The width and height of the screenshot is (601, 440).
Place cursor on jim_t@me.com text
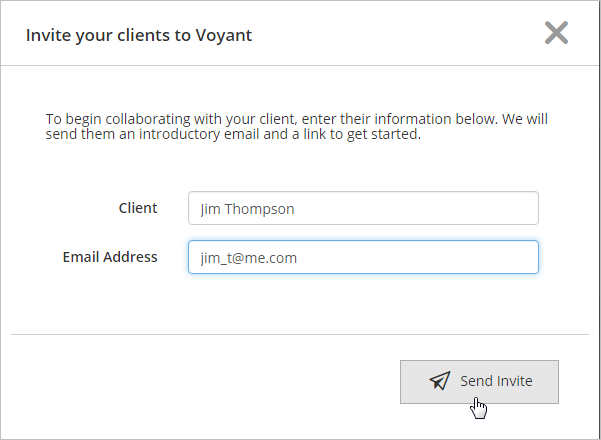248,258
